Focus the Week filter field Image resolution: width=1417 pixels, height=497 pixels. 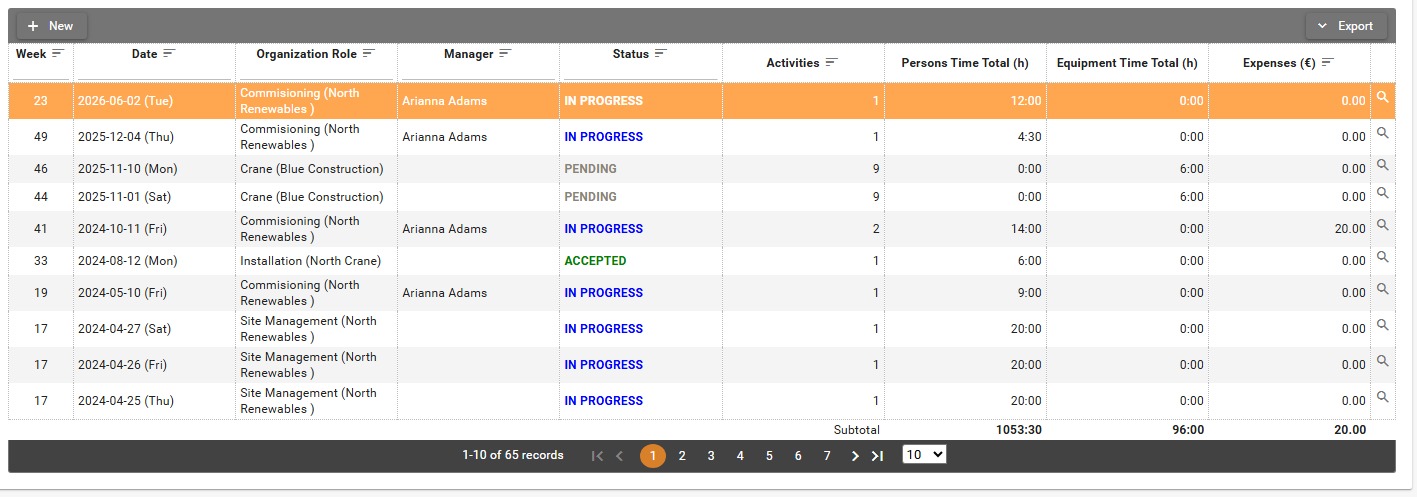tap(41, 72)
